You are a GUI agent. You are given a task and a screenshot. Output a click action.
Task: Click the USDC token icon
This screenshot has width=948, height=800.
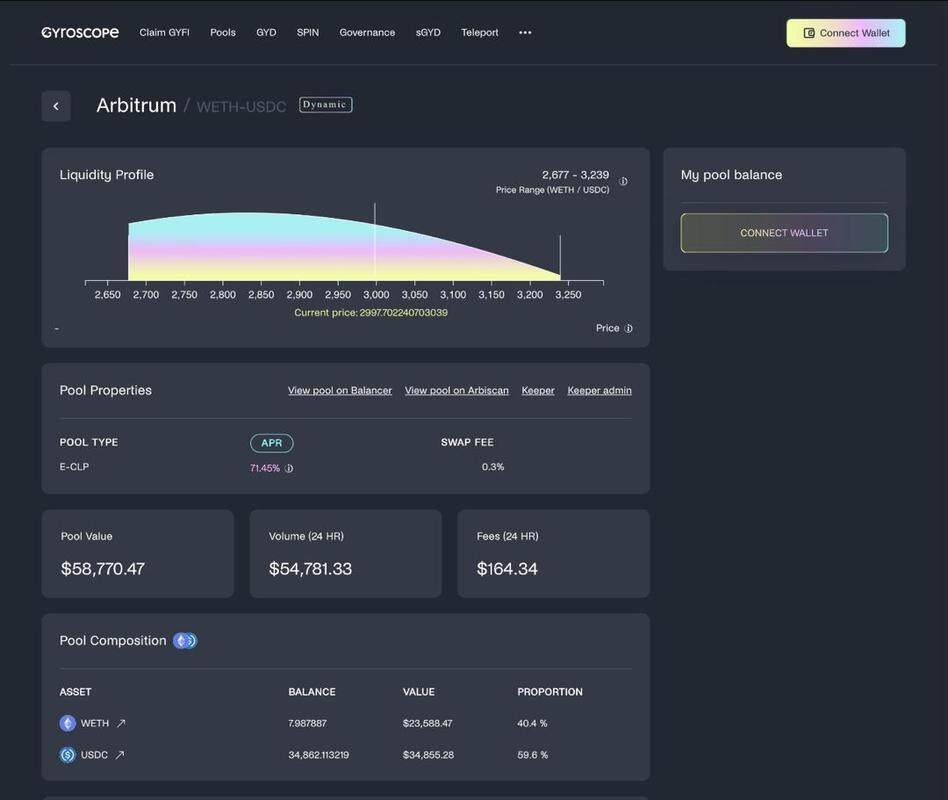[x=68, y=755]
